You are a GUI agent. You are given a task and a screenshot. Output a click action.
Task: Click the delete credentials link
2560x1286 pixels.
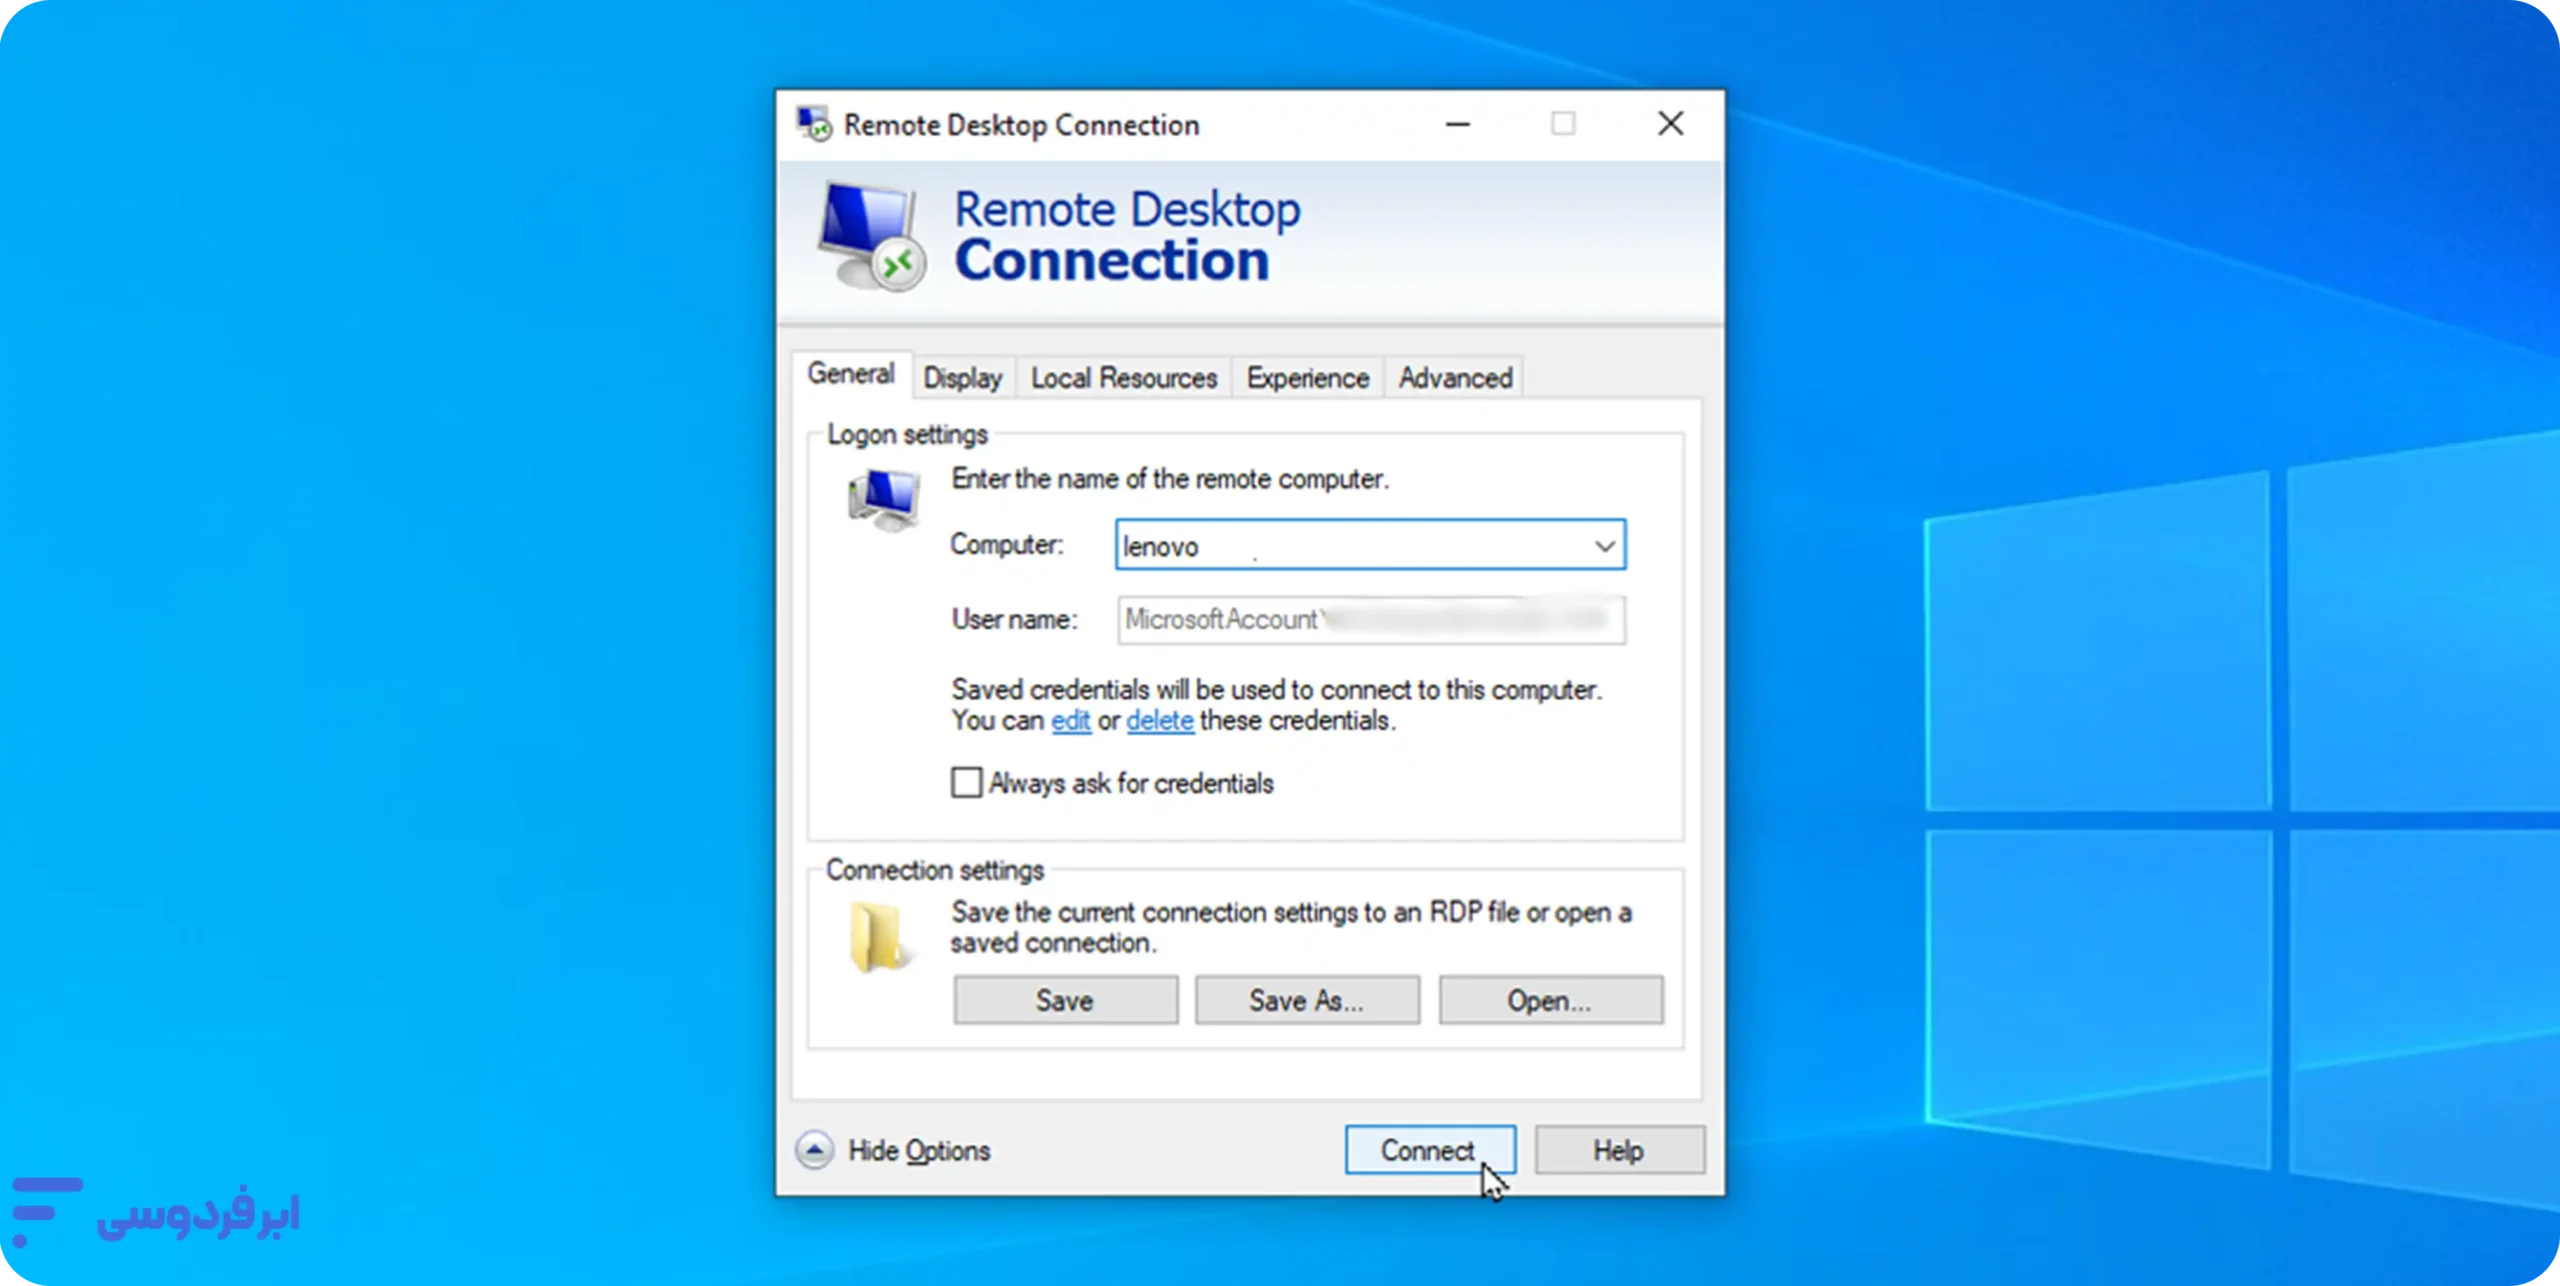click(x=1160, y=721)
